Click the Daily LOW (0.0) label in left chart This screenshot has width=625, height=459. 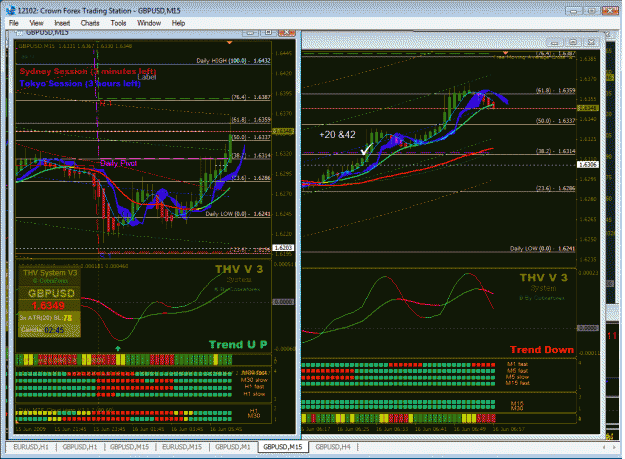click(238, 214)
